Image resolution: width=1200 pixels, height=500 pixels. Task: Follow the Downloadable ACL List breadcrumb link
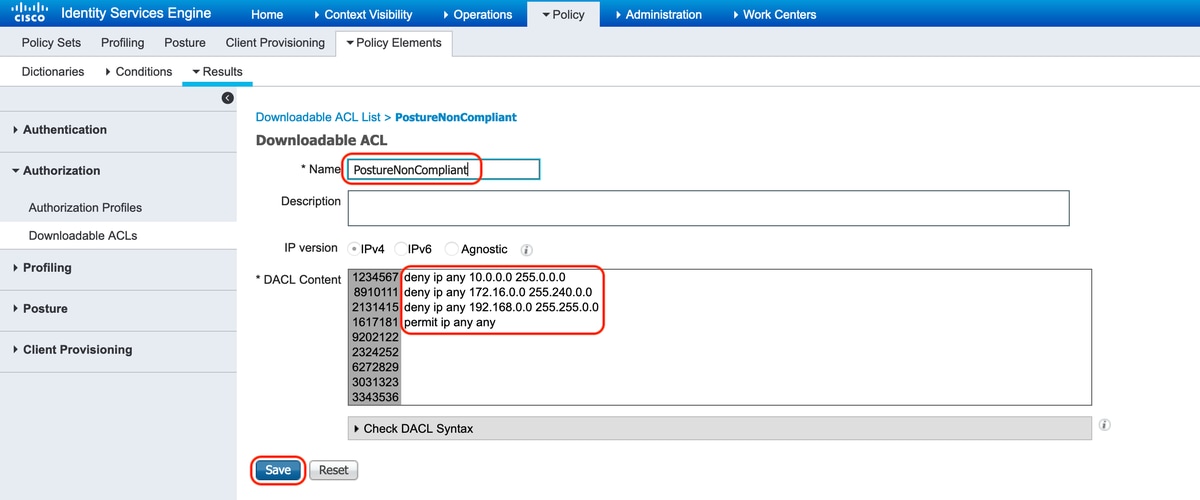click(319, 117)
